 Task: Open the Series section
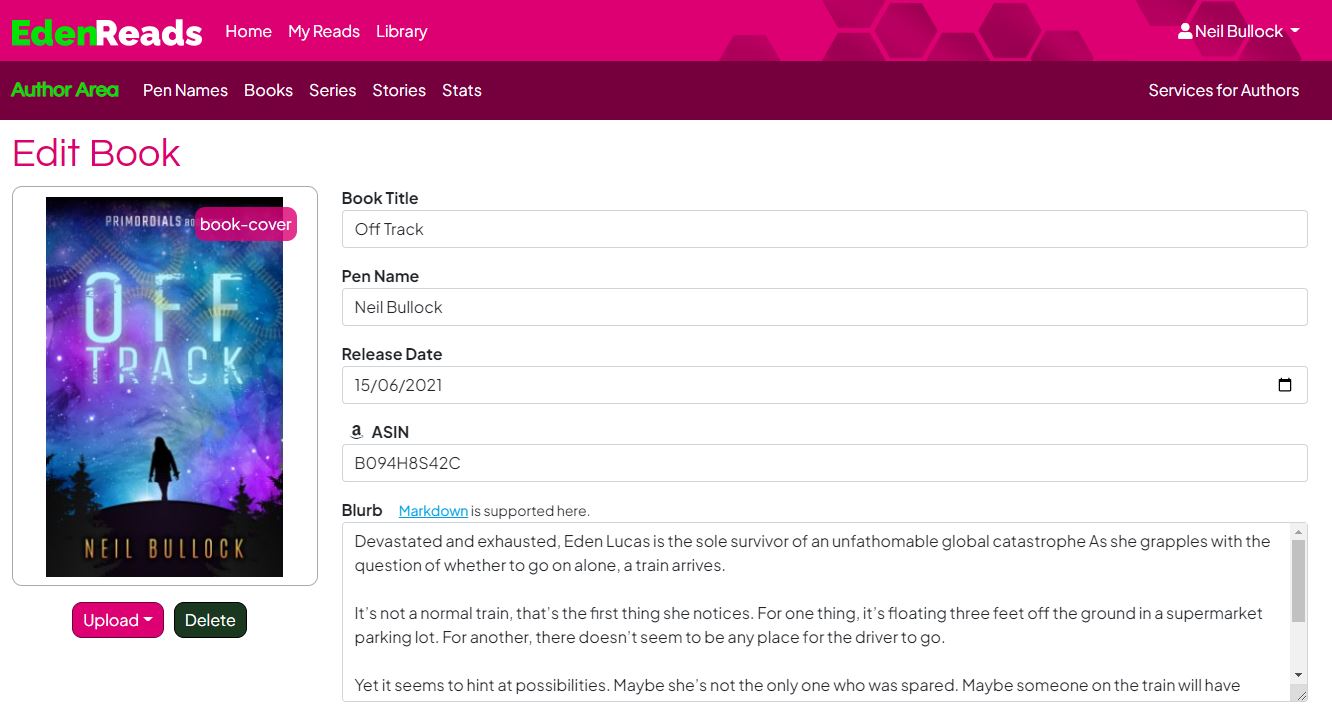coord(332,90)
